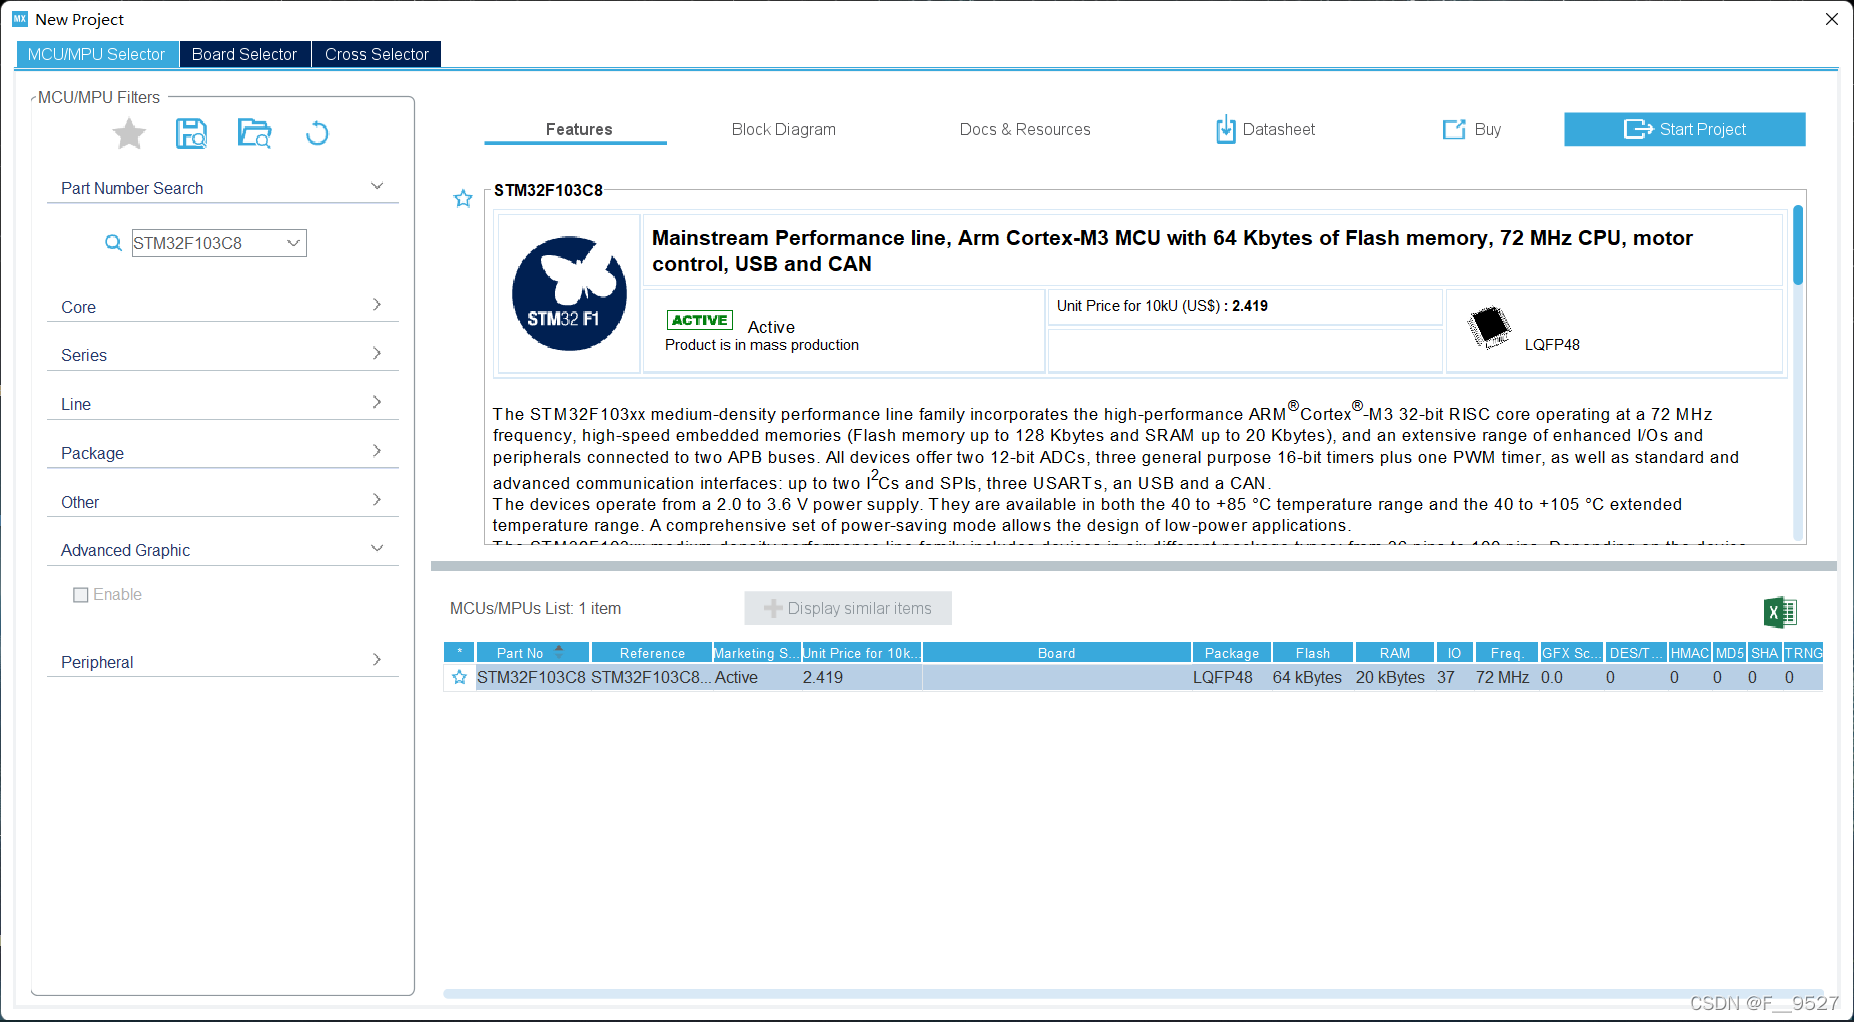Select the Features tab

point(578,129)
